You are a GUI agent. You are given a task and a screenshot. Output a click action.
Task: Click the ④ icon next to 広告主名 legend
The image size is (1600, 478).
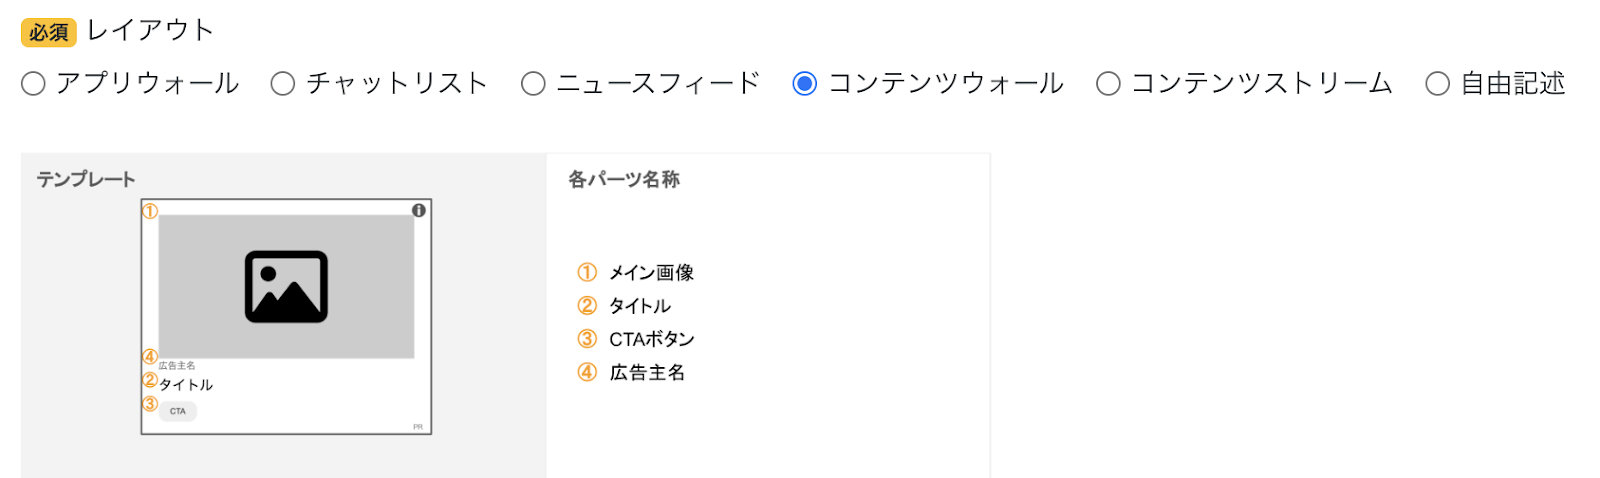587,372
